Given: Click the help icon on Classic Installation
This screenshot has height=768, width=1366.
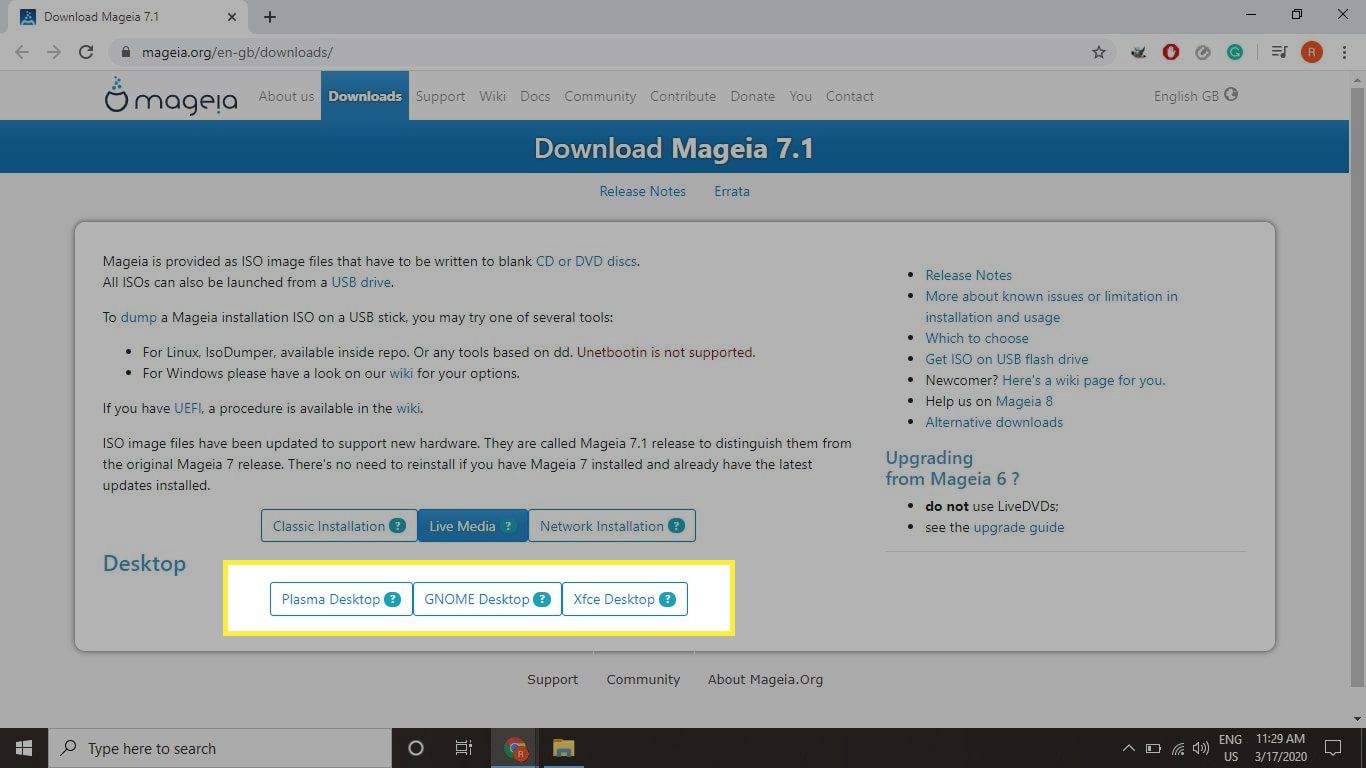Looking at the screenshot, I should 397,526.
